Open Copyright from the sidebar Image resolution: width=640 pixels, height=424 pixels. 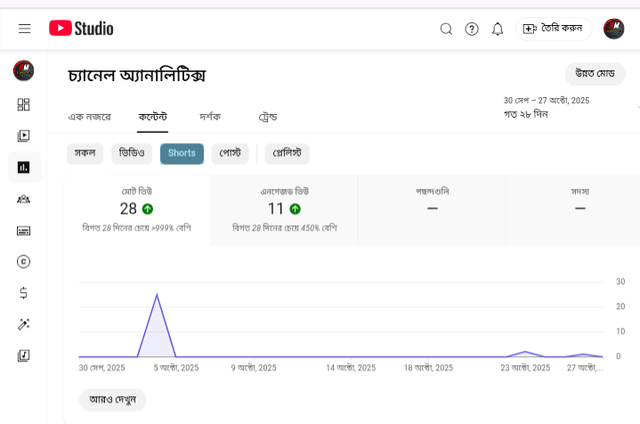pyautogui.click(x=24, y=261)
